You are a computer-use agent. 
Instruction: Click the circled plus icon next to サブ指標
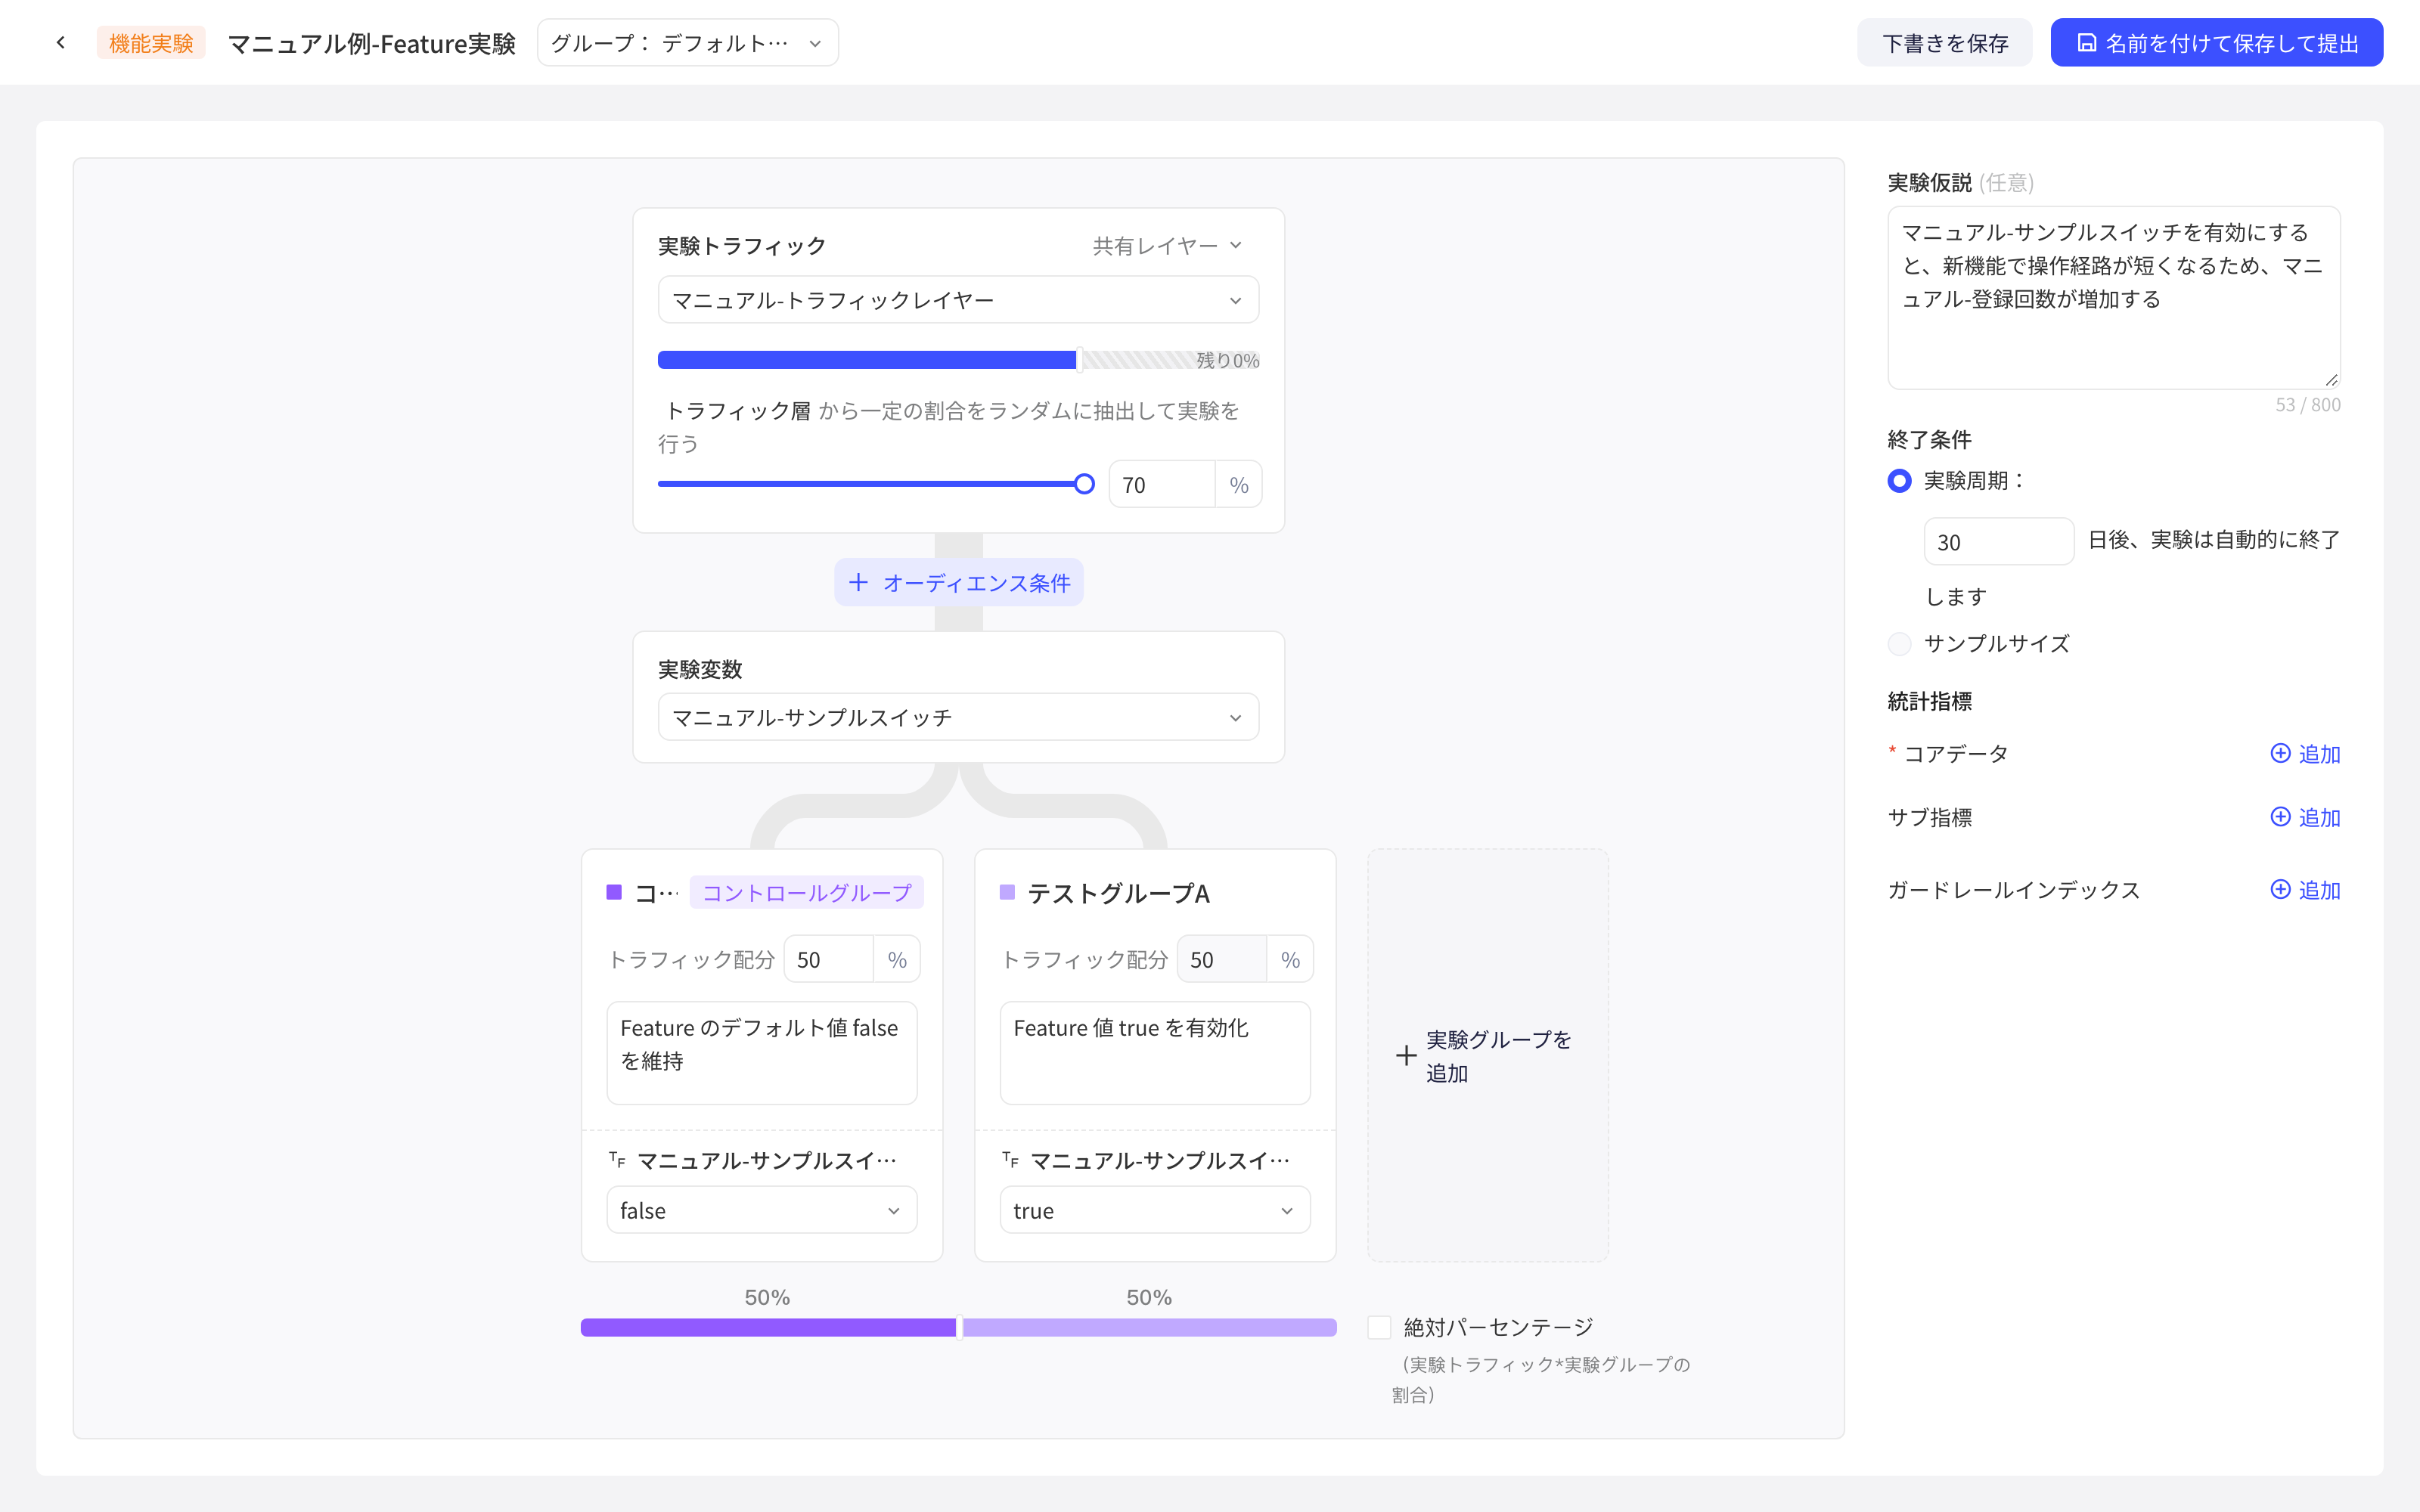pos(2280,817)
